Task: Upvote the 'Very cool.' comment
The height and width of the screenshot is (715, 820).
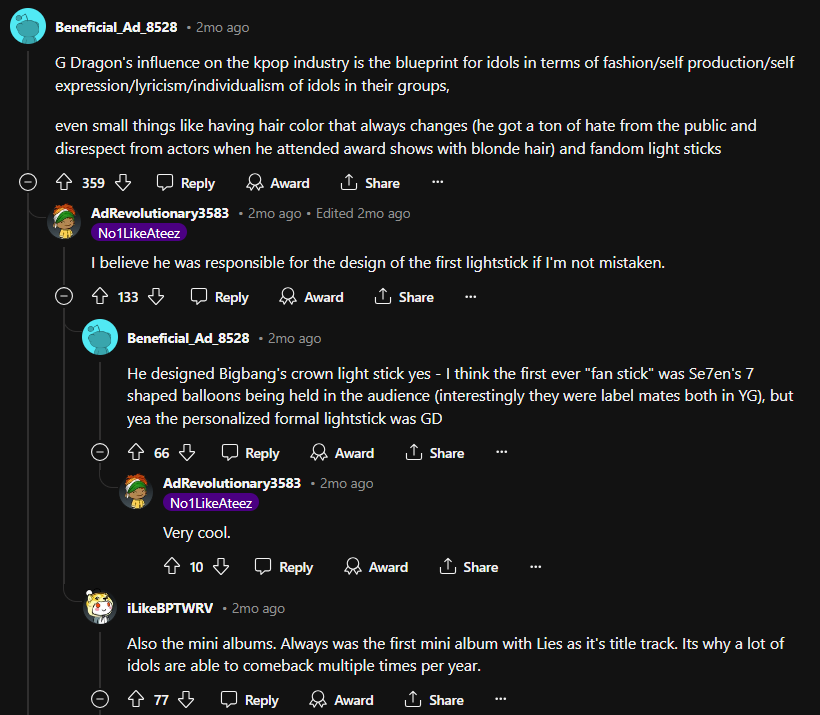Action: 172,567
